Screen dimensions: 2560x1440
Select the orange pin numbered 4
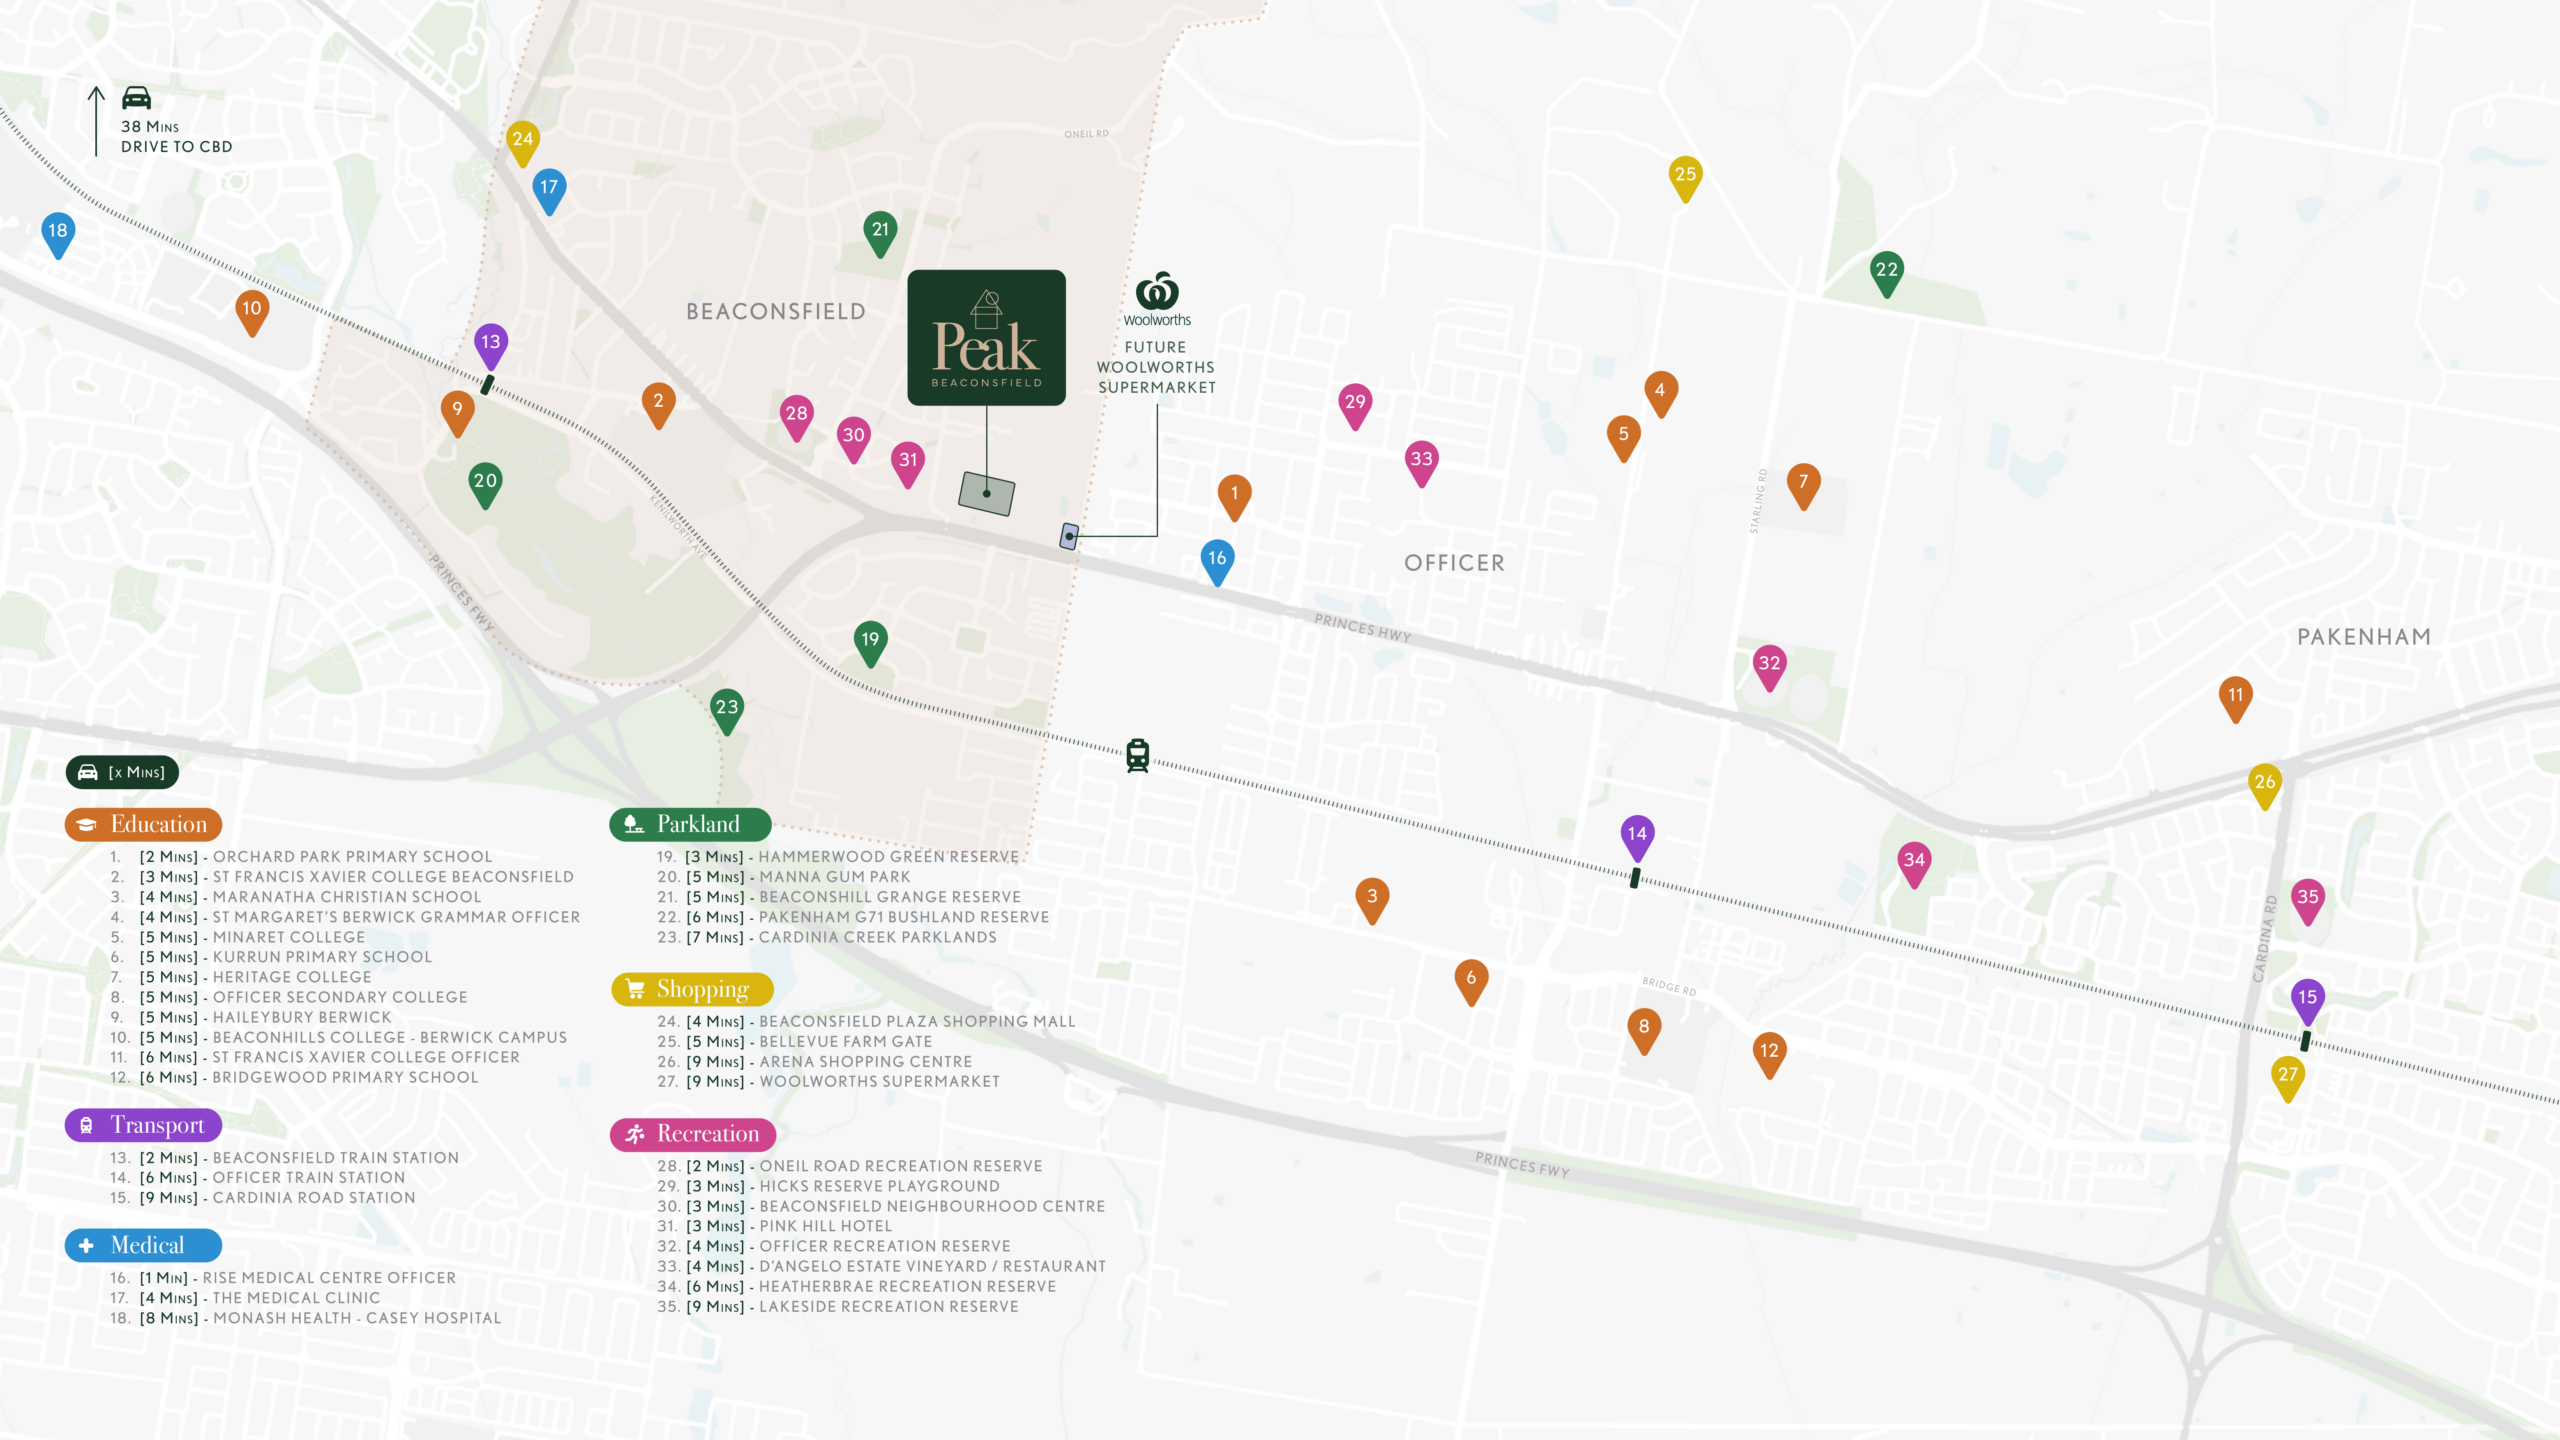[x=1660, y=393]
